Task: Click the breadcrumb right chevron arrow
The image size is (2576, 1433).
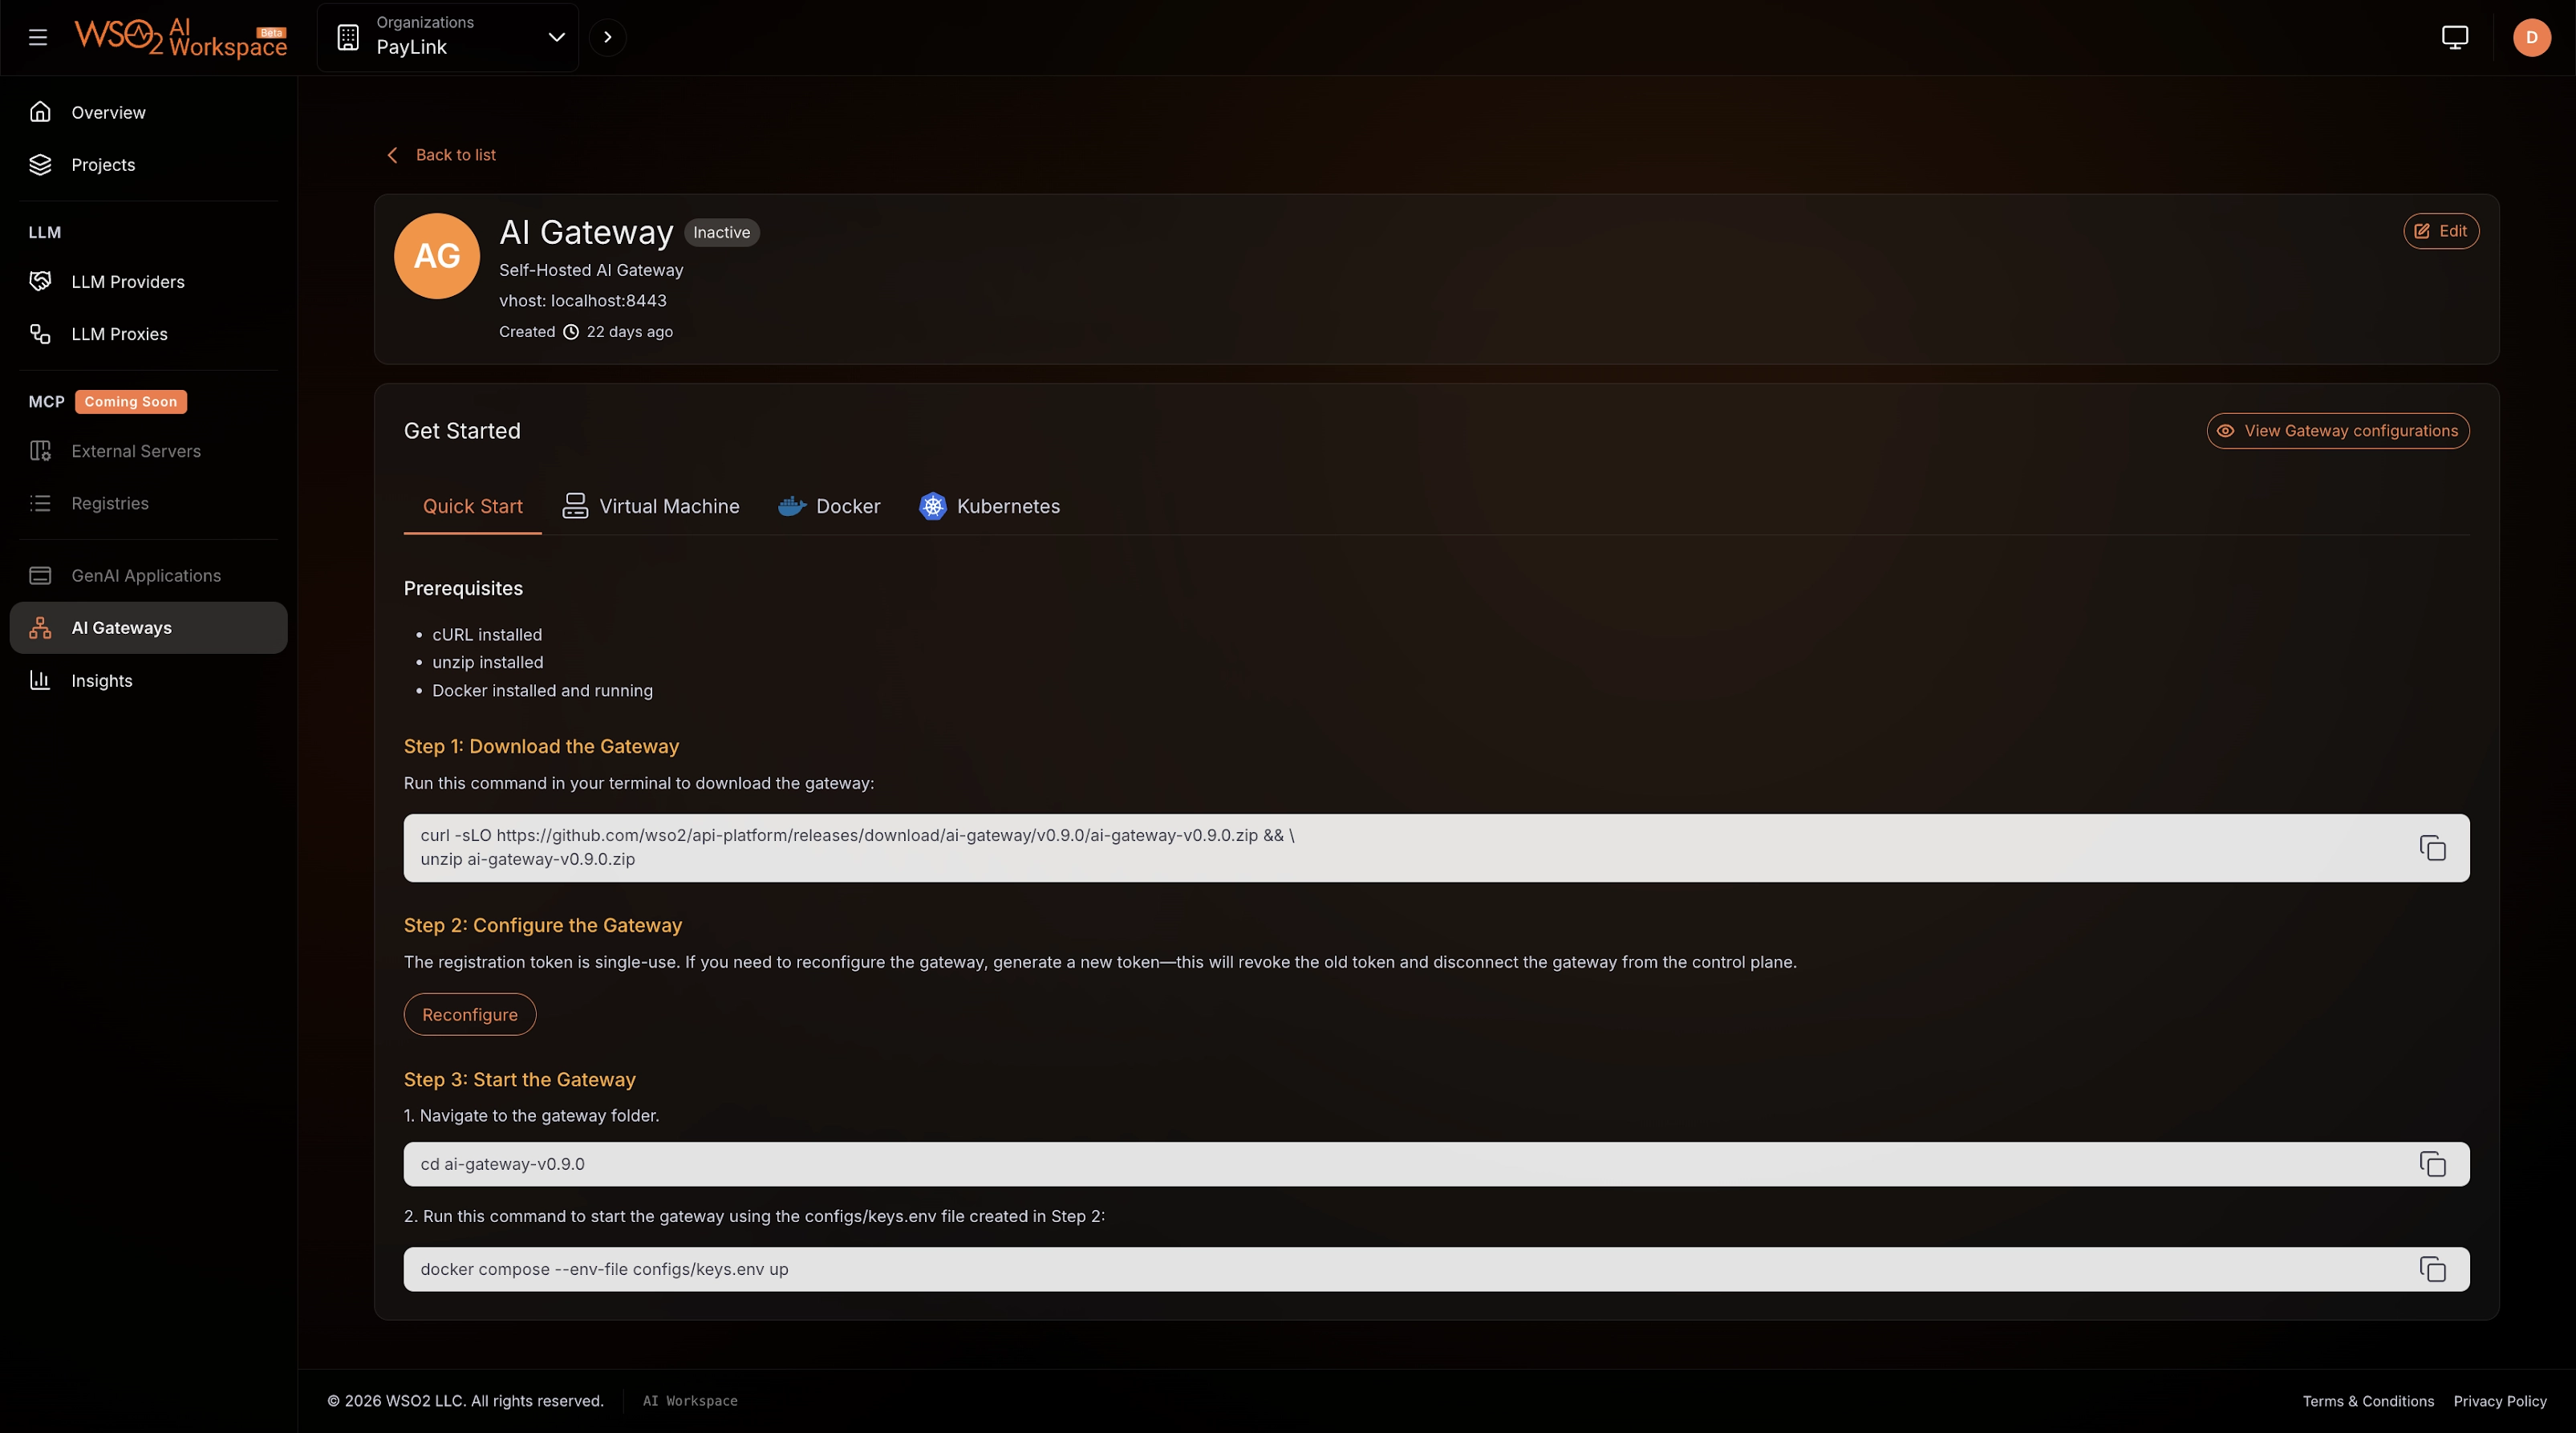Action: [607, 38]
